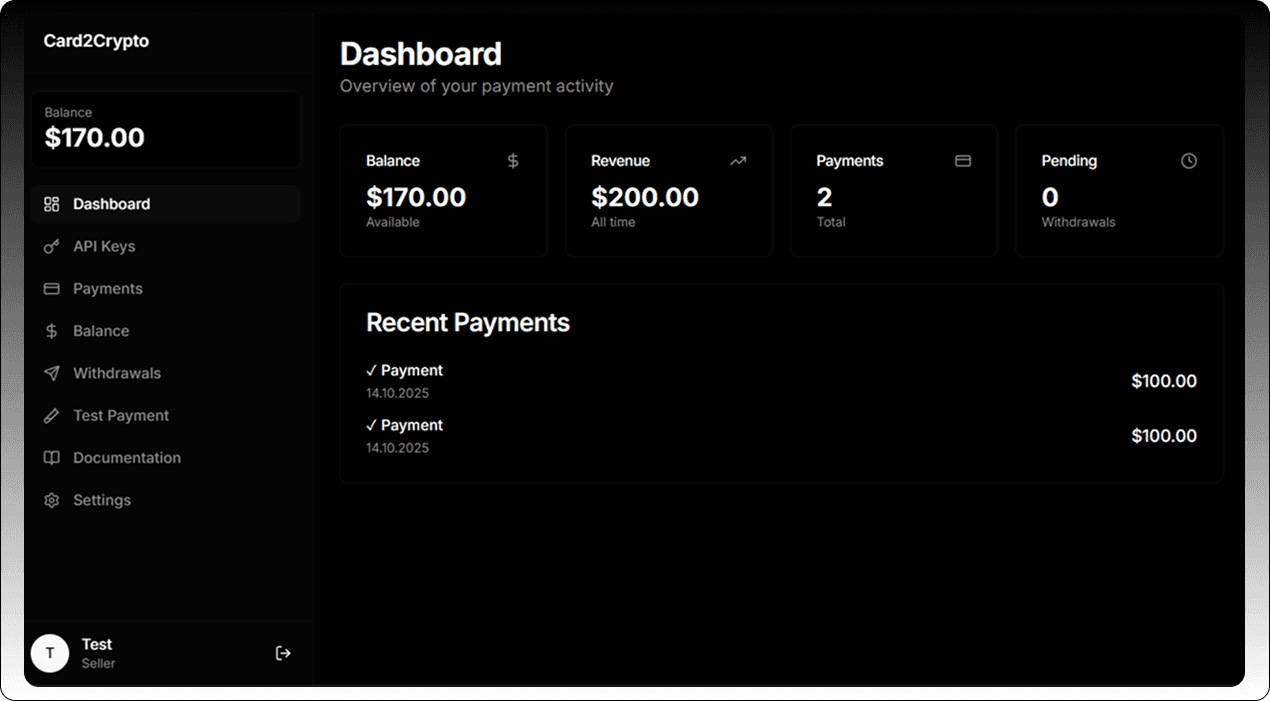
Task: Click the trending arrow icon on Revenue card
Action: click(738, 161)
